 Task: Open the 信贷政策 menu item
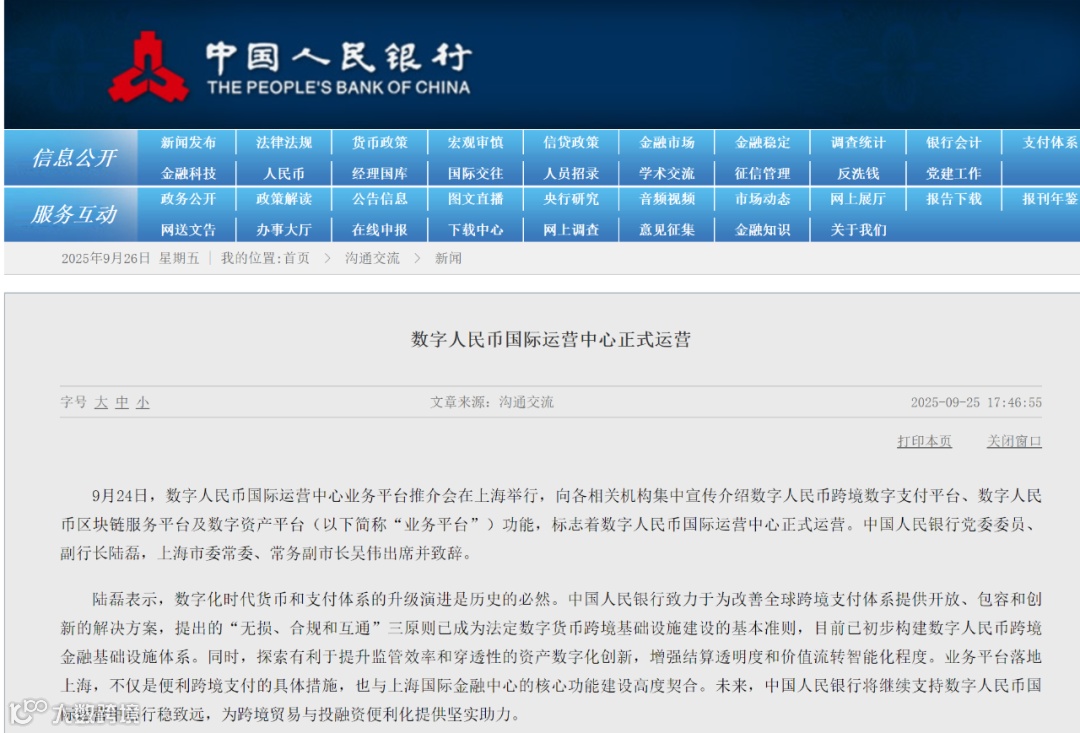pos(571,143)
